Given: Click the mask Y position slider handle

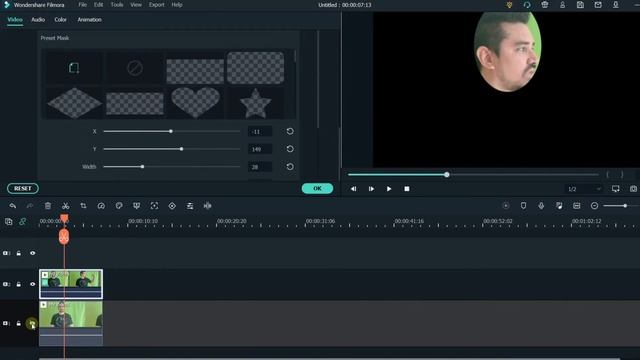Looking at the screenshot, I should click(182, 149).
